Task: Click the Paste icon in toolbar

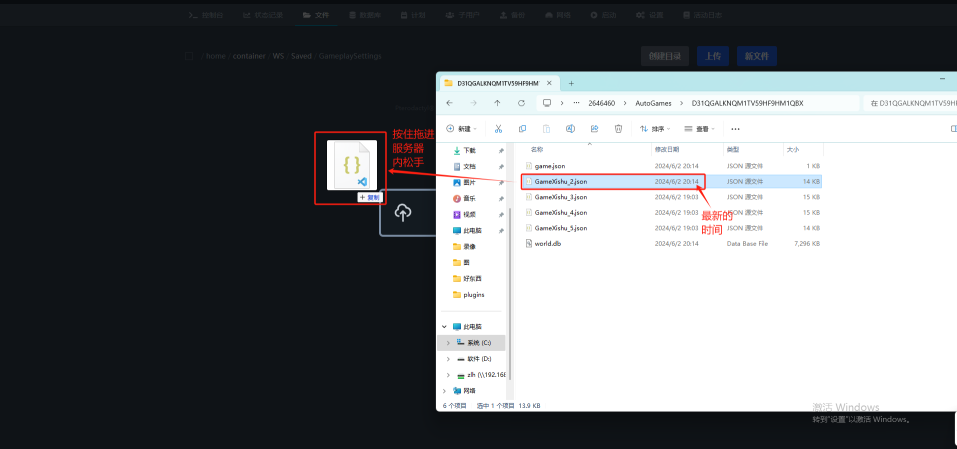Action: 546,129
